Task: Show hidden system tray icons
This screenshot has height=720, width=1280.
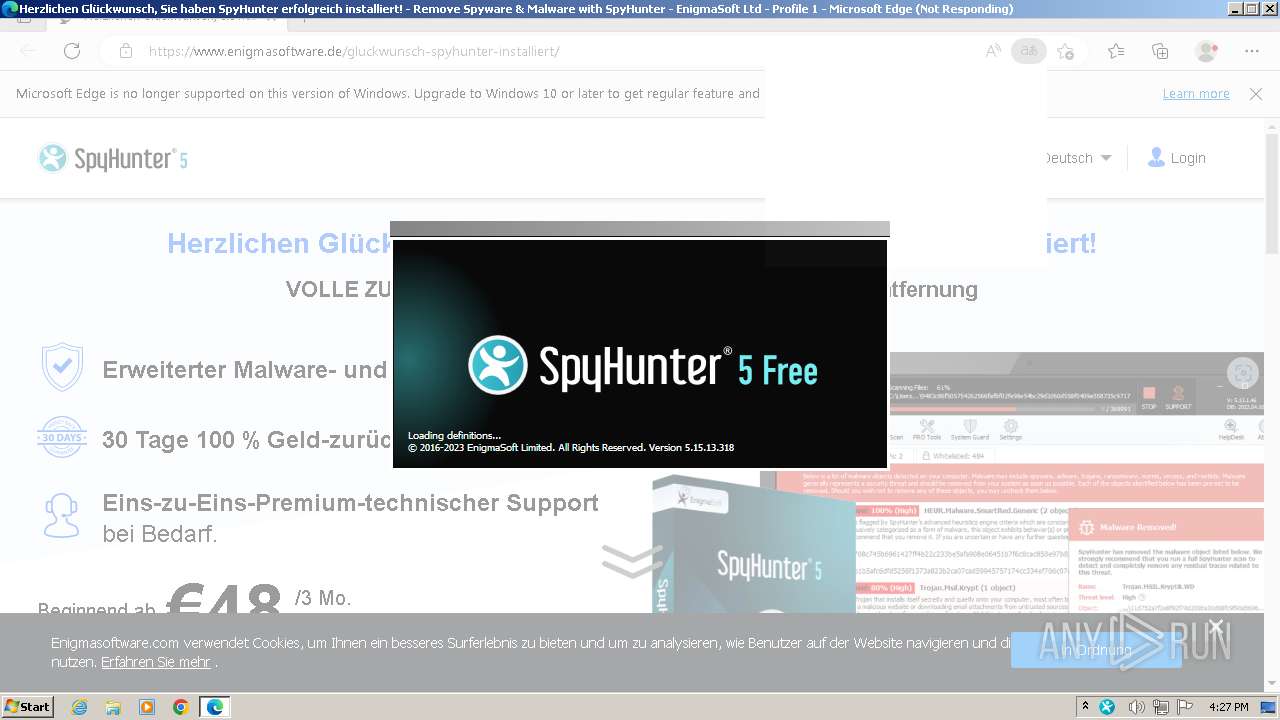Action: (x=1086, y=707)
